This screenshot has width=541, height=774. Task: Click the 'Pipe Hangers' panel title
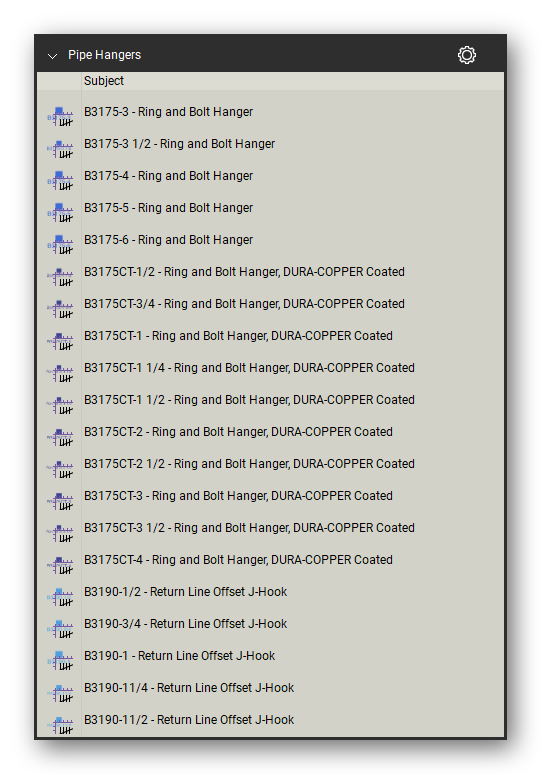[105, 55]
